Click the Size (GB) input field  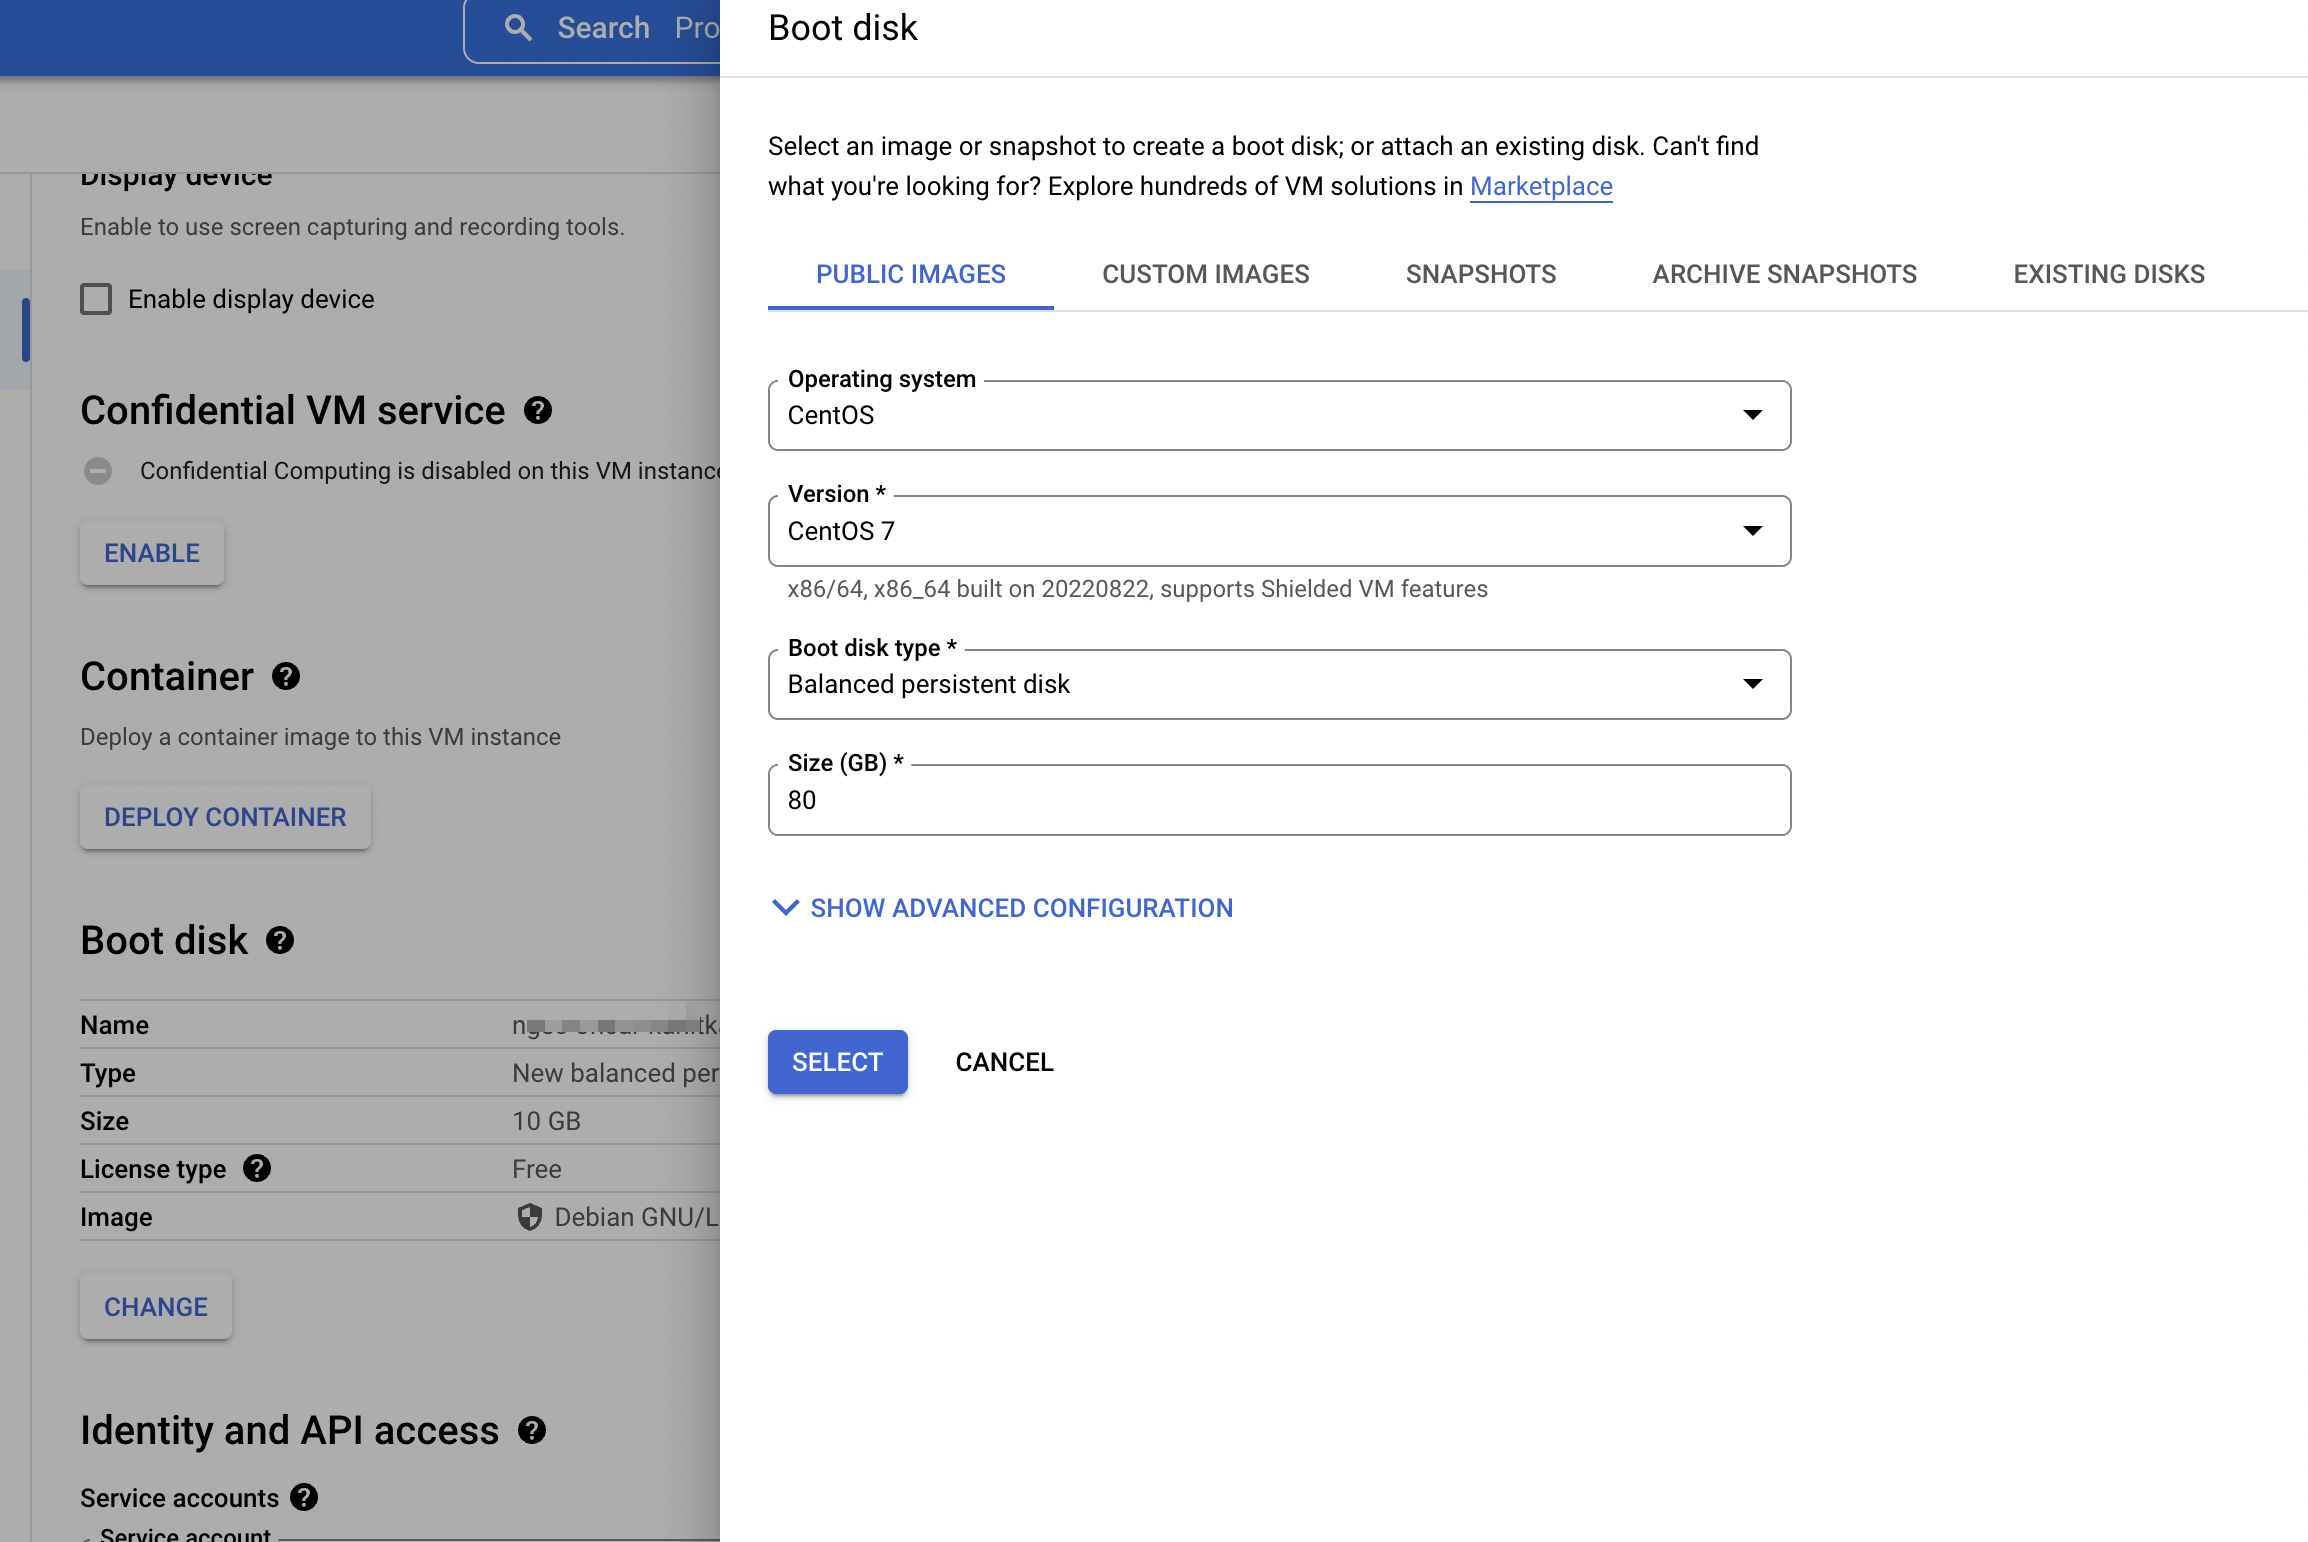click(x=1279, y=800)
